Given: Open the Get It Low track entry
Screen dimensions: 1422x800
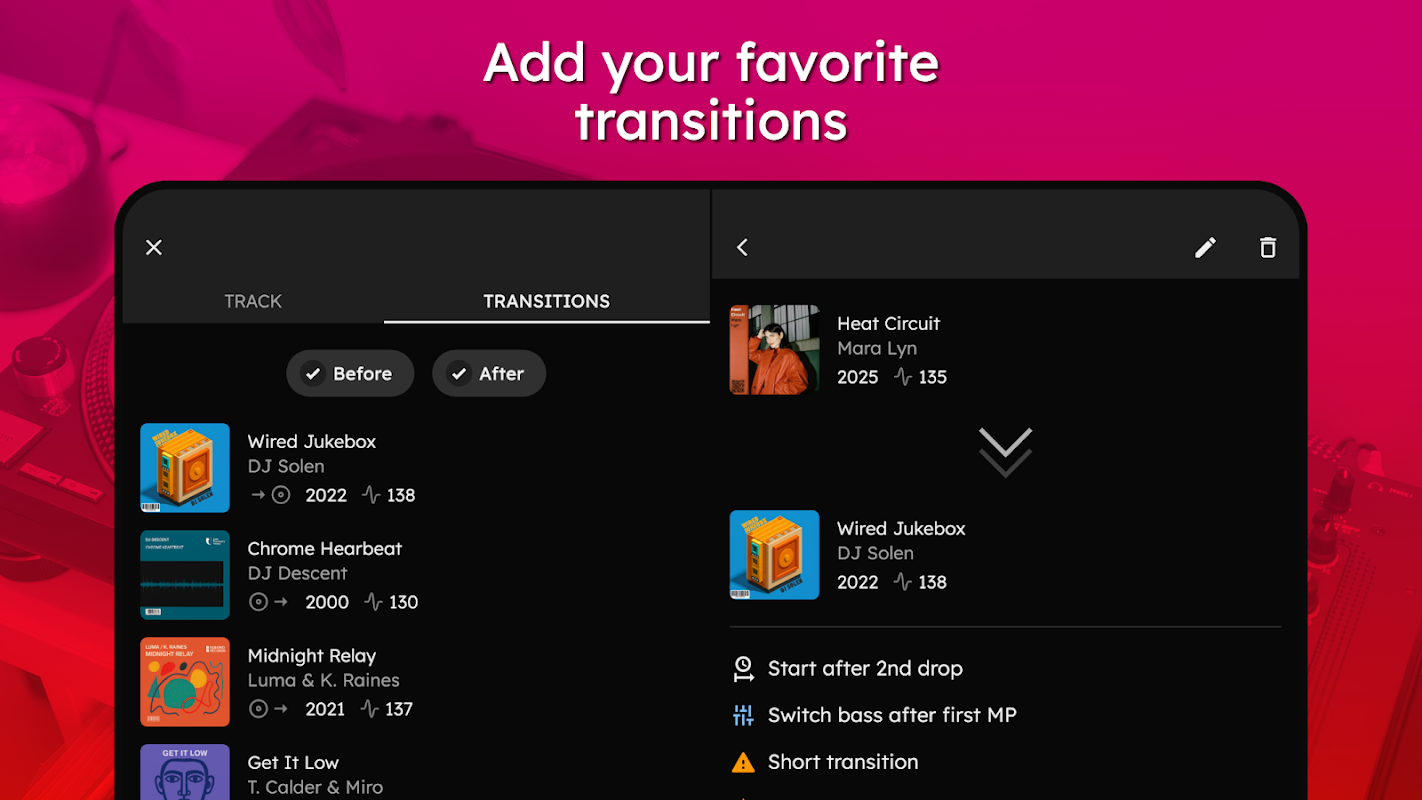Looking at the screenshot, I should pyautogui.click(x=415, y=772).
